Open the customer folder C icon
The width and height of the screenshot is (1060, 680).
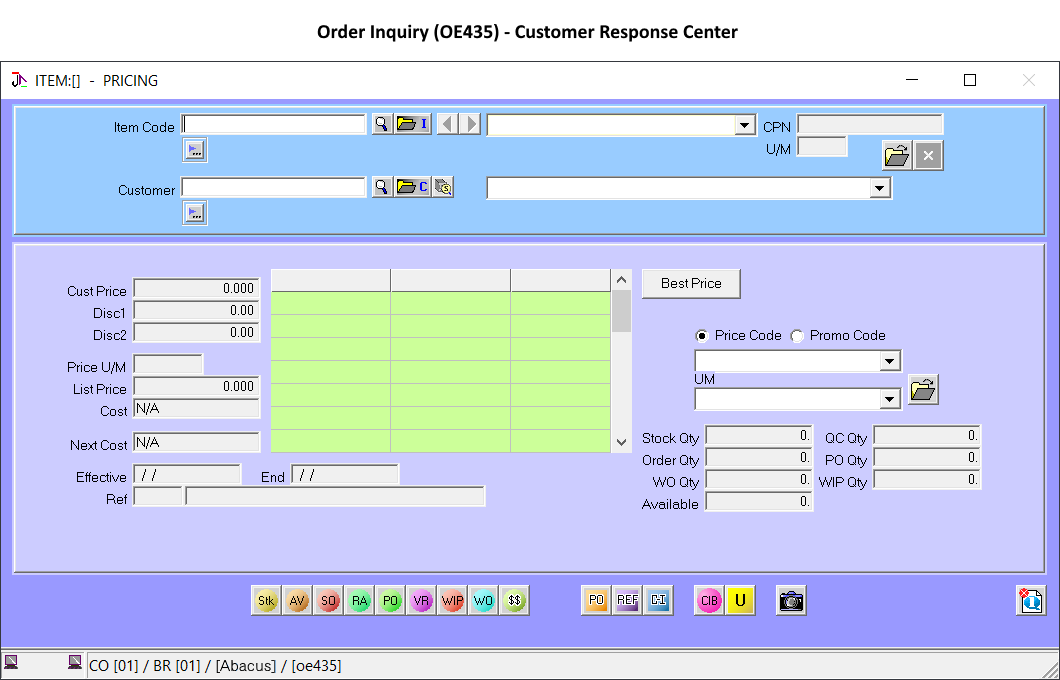(x=413, y=187)
